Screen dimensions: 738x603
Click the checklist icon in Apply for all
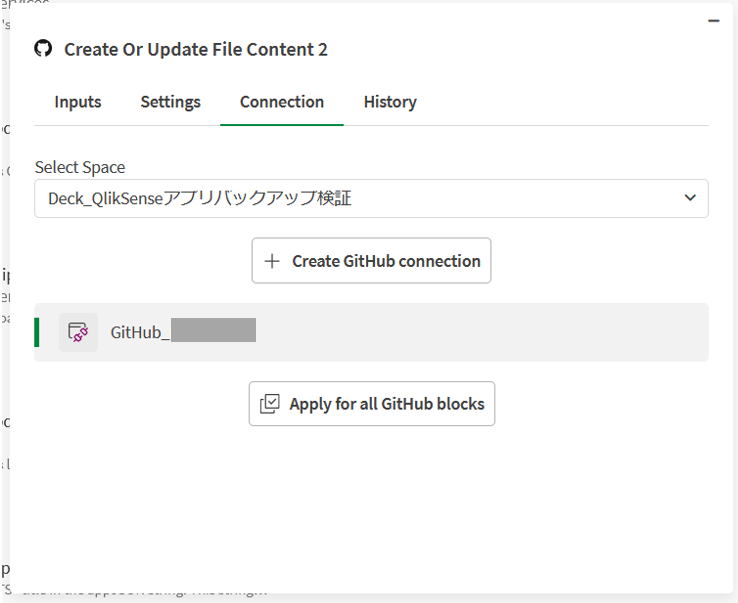pos(270,404)
